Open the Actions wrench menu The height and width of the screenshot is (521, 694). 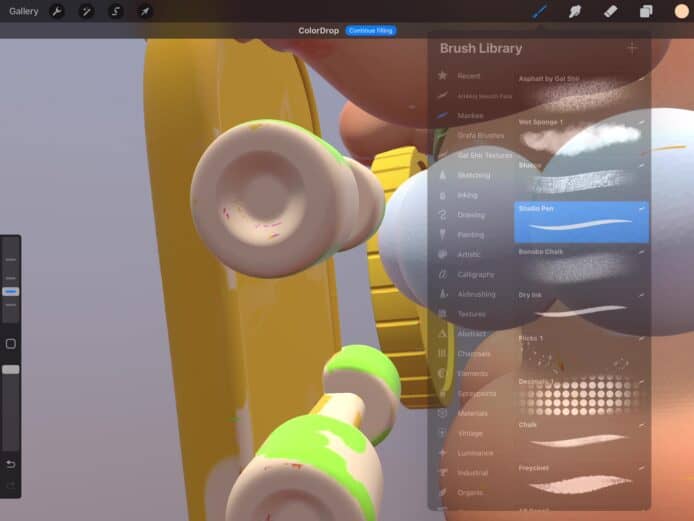tap(57, 11)
